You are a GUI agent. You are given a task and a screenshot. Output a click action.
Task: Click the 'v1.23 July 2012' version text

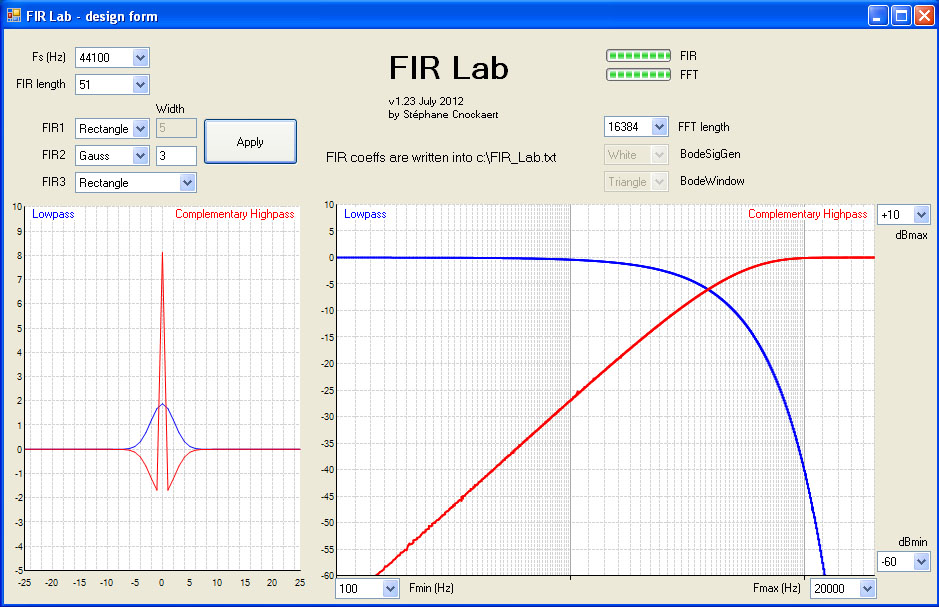tap(426, 101)
